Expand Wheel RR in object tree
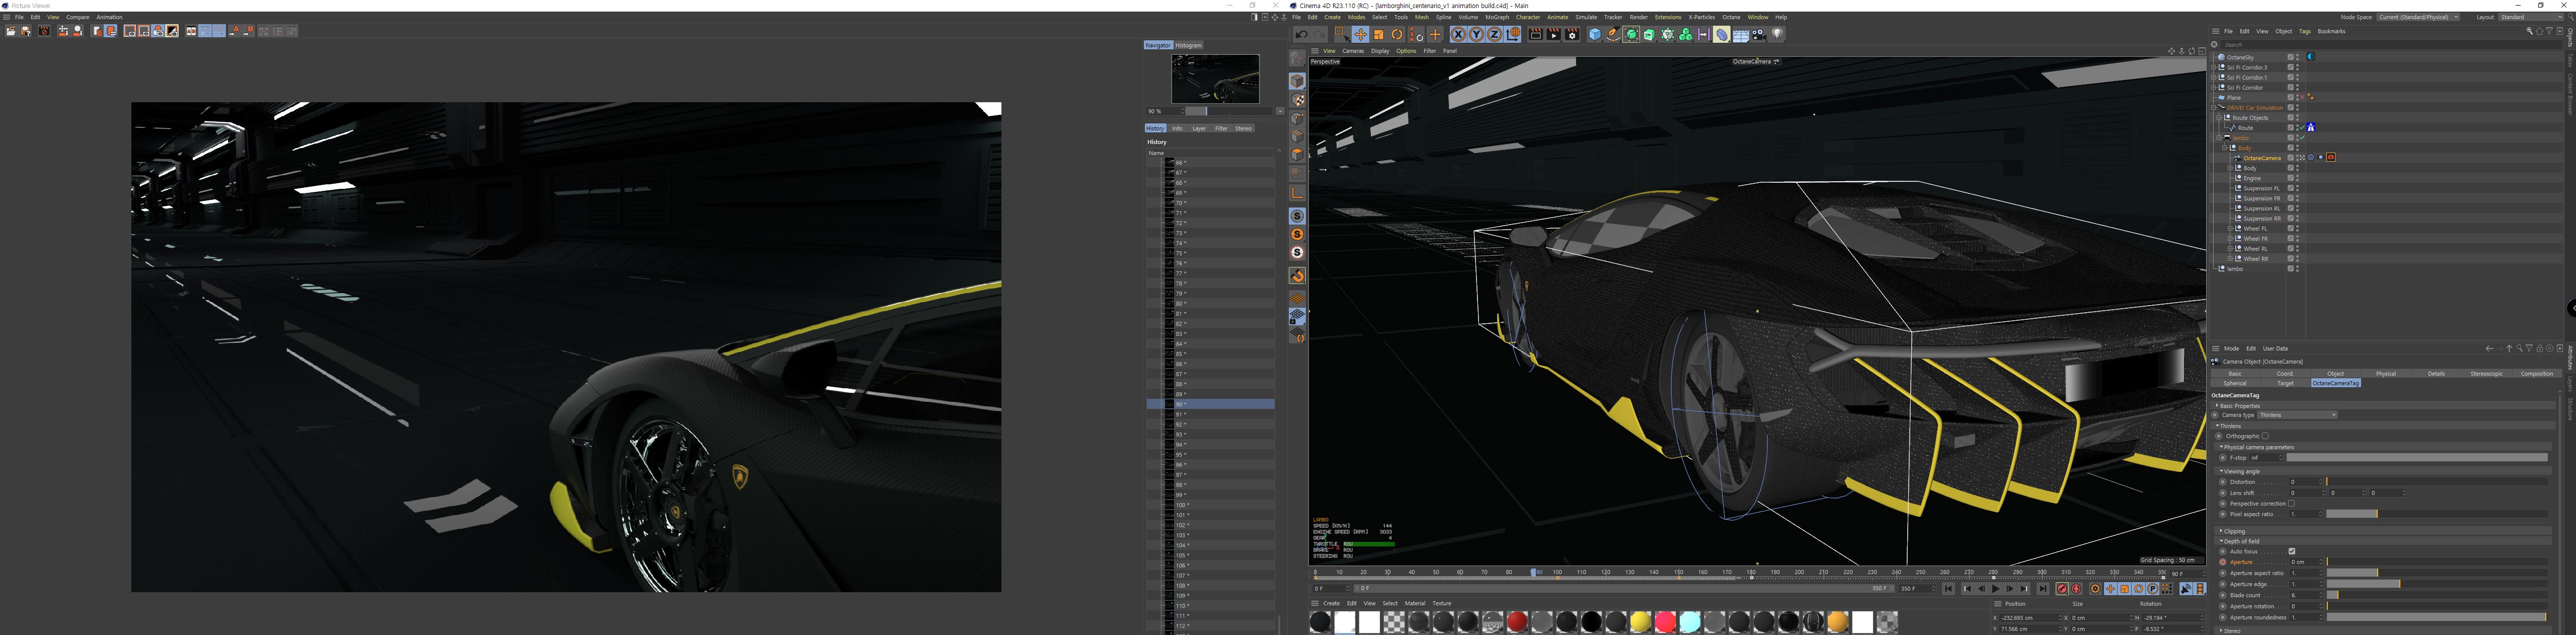The image size is (2576, 635). [2230, 259]
